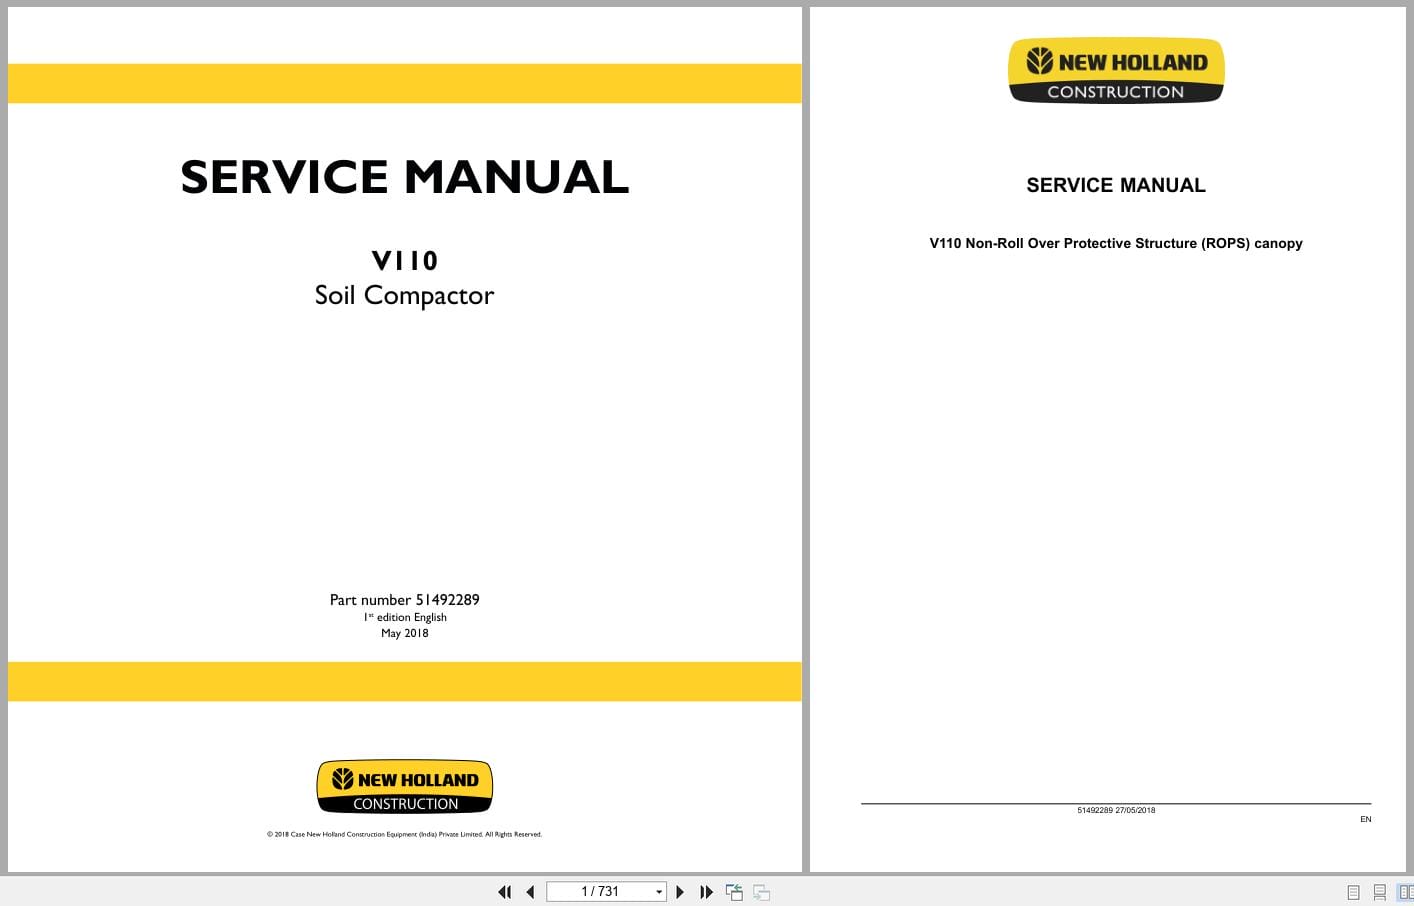This screenshot has width=1414, height=906.
Task: Go to the previous page
Action: pyautogui.click(x=530, y=892)
